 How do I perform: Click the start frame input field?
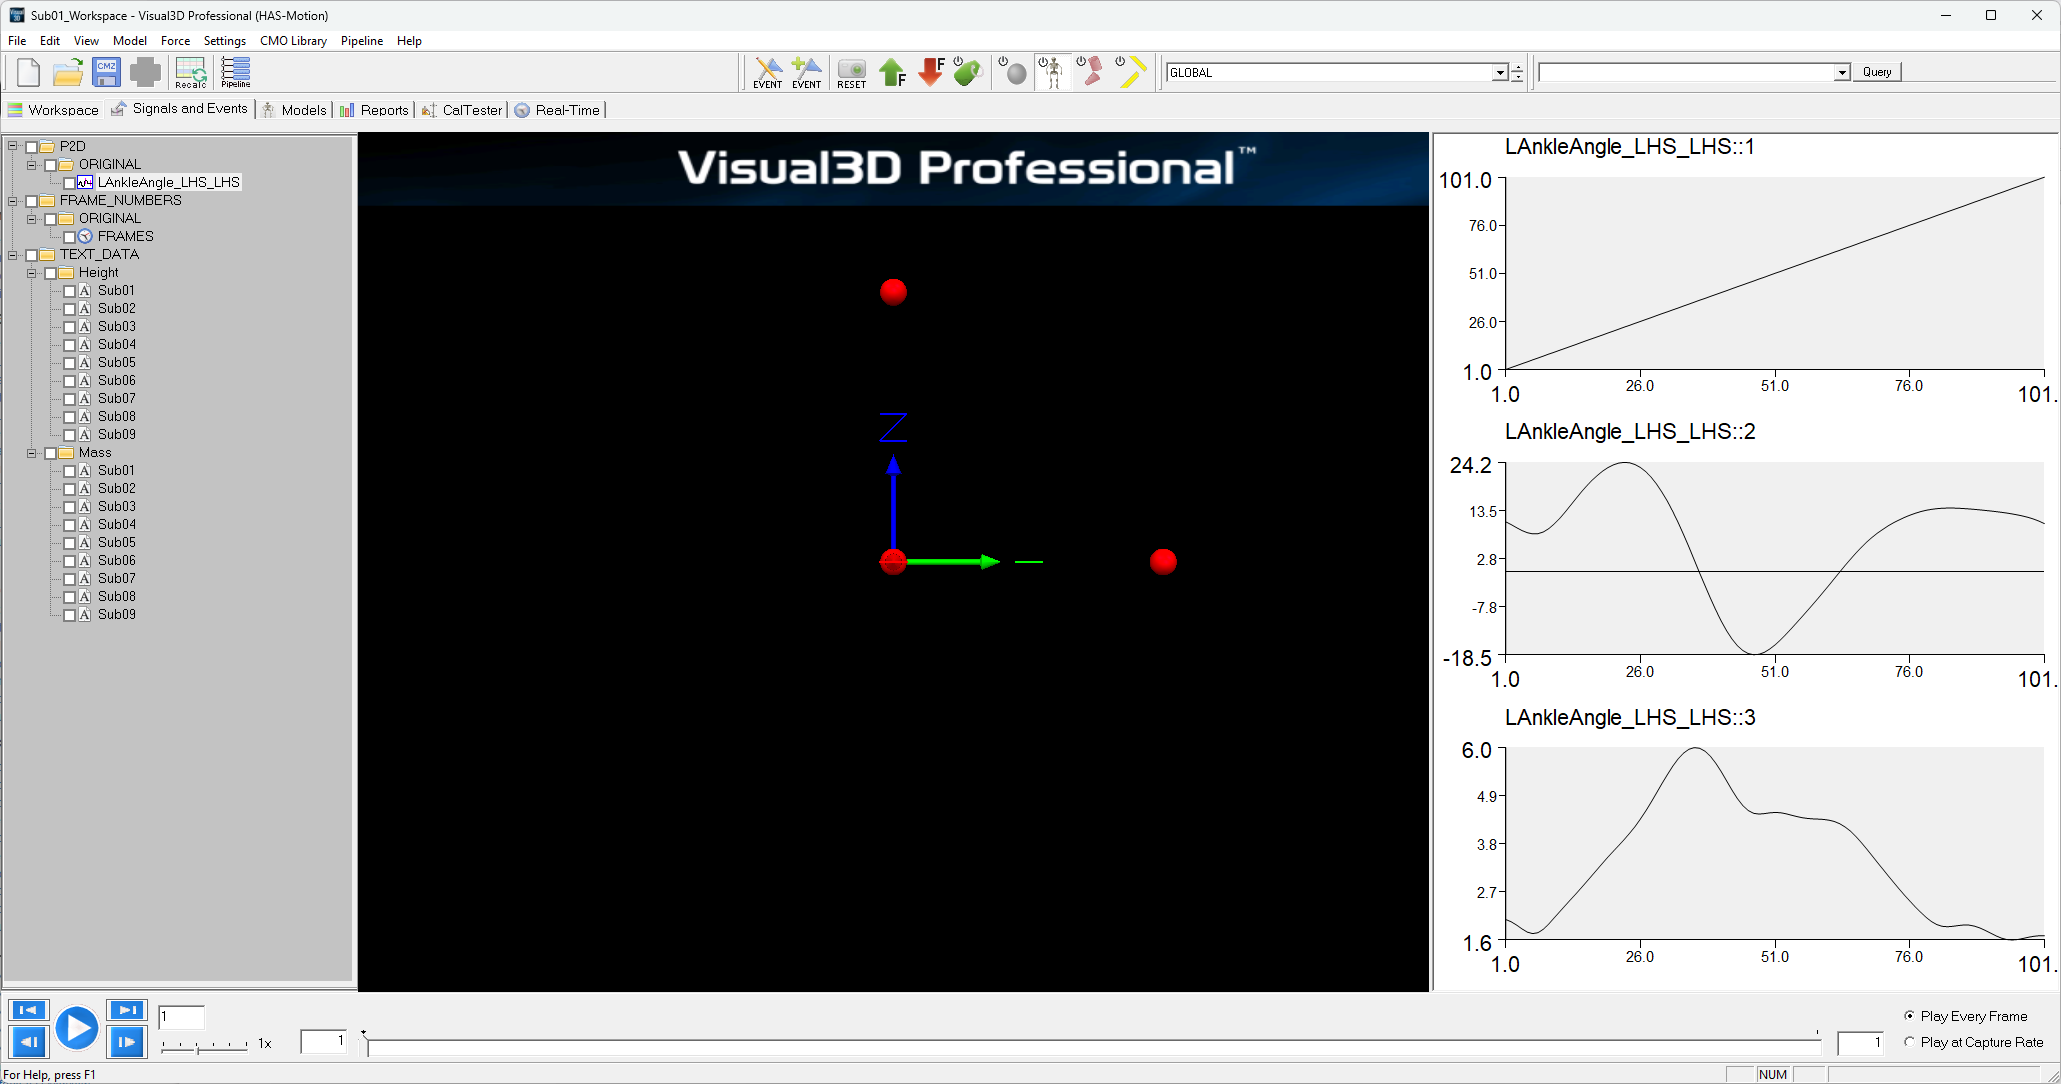click(324, 1042)
